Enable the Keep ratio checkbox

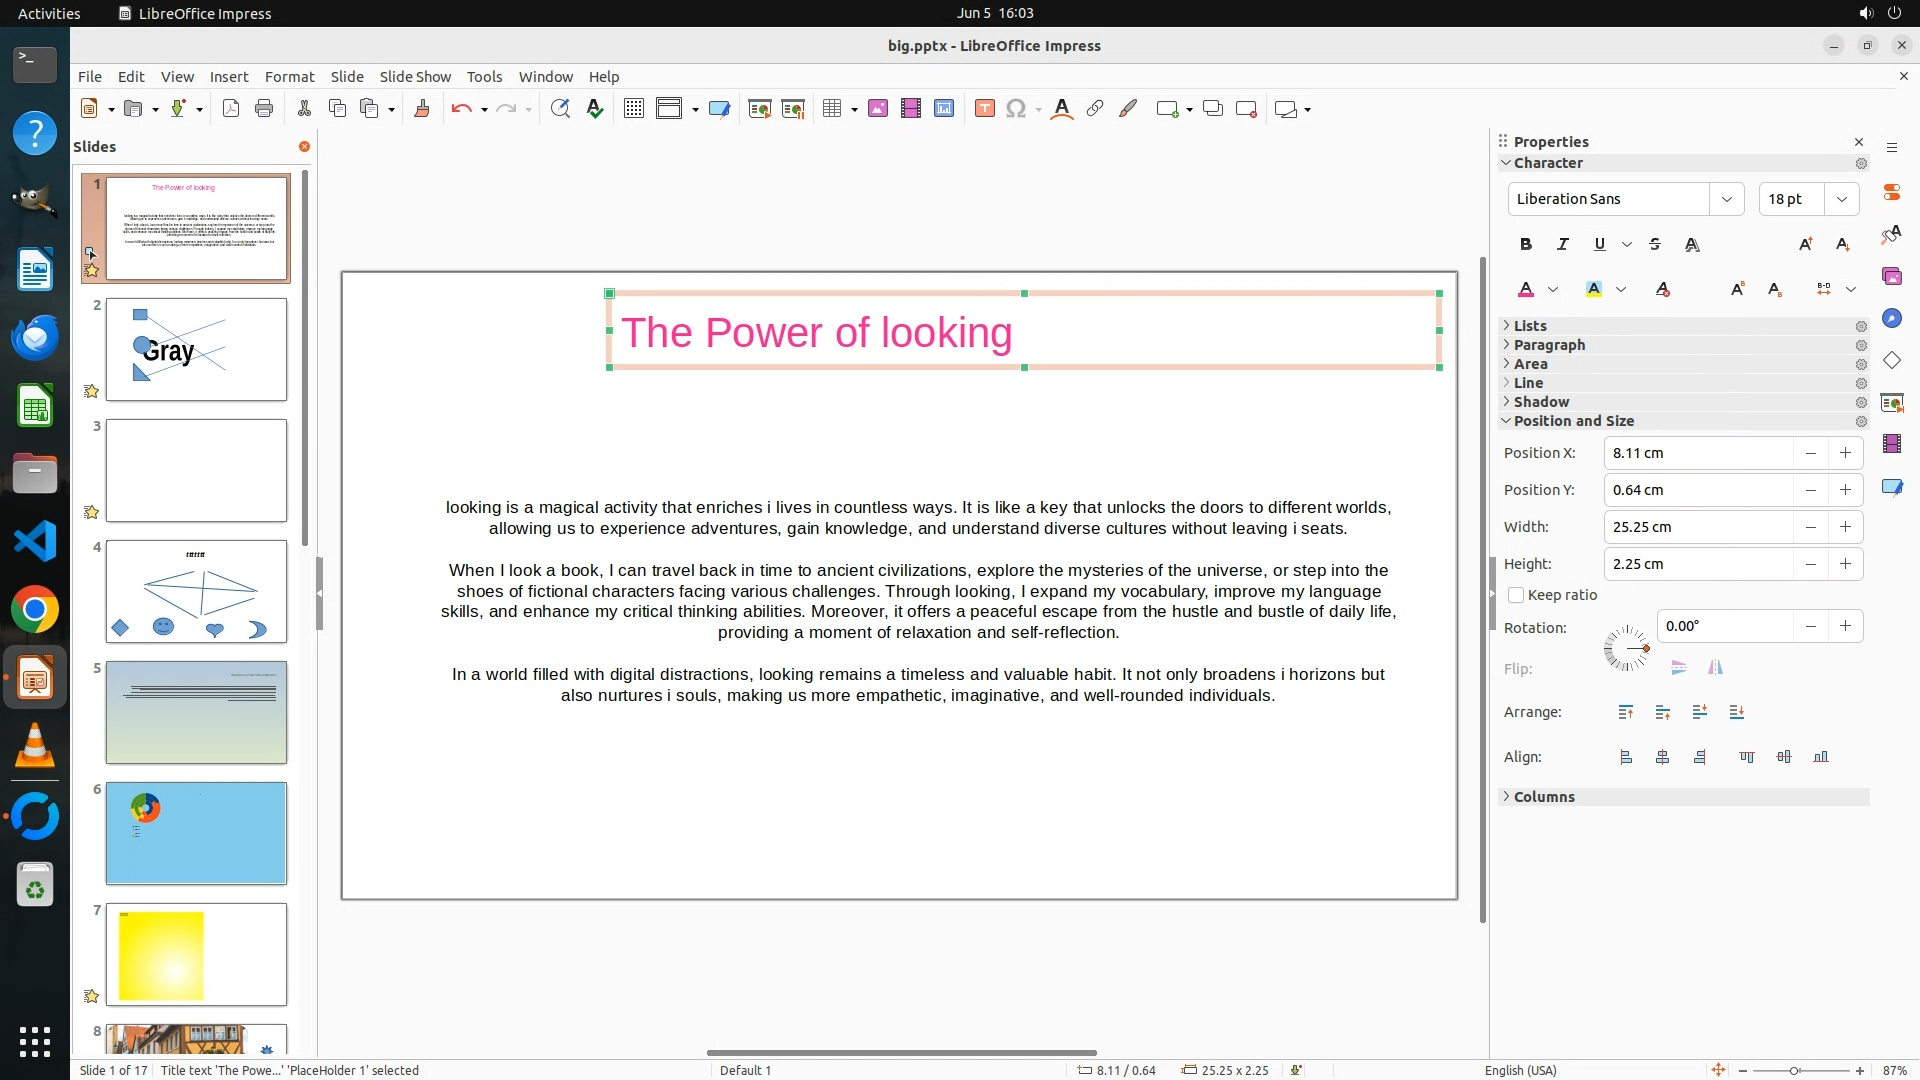(1516, 595)
